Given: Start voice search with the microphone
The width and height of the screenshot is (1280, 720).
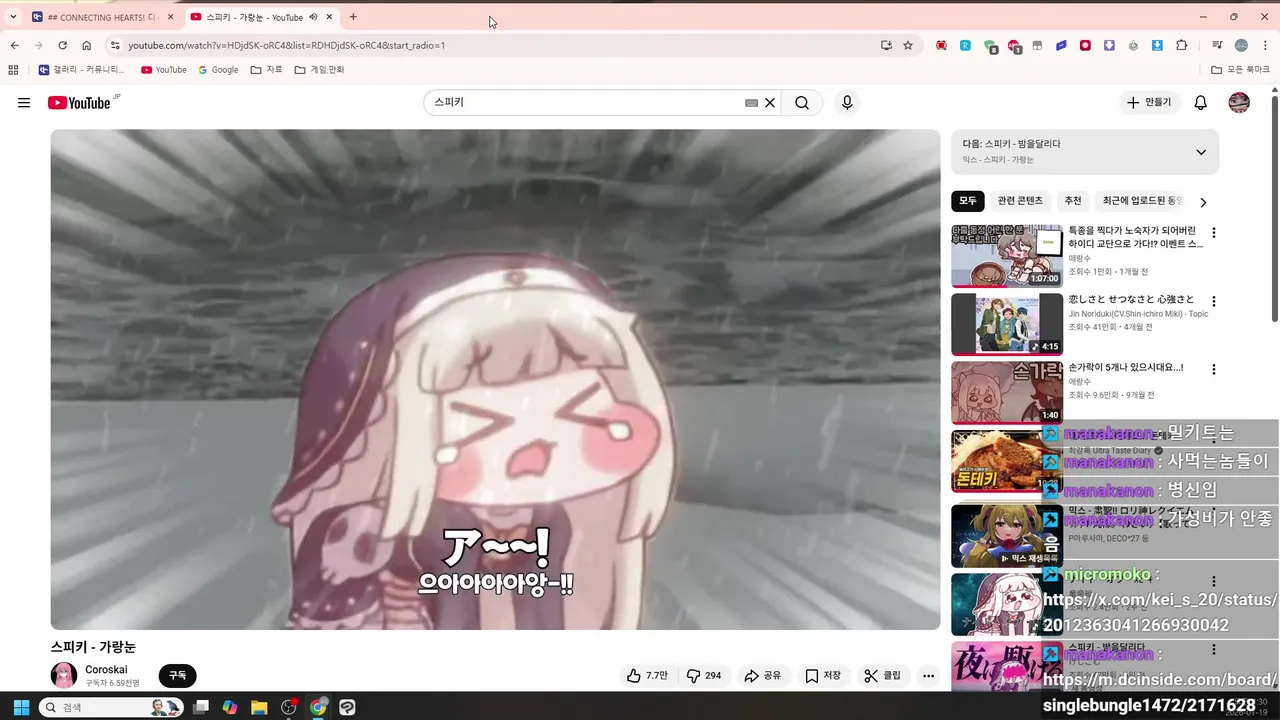Looking at the screenshot, I should [x=847, y=103].
